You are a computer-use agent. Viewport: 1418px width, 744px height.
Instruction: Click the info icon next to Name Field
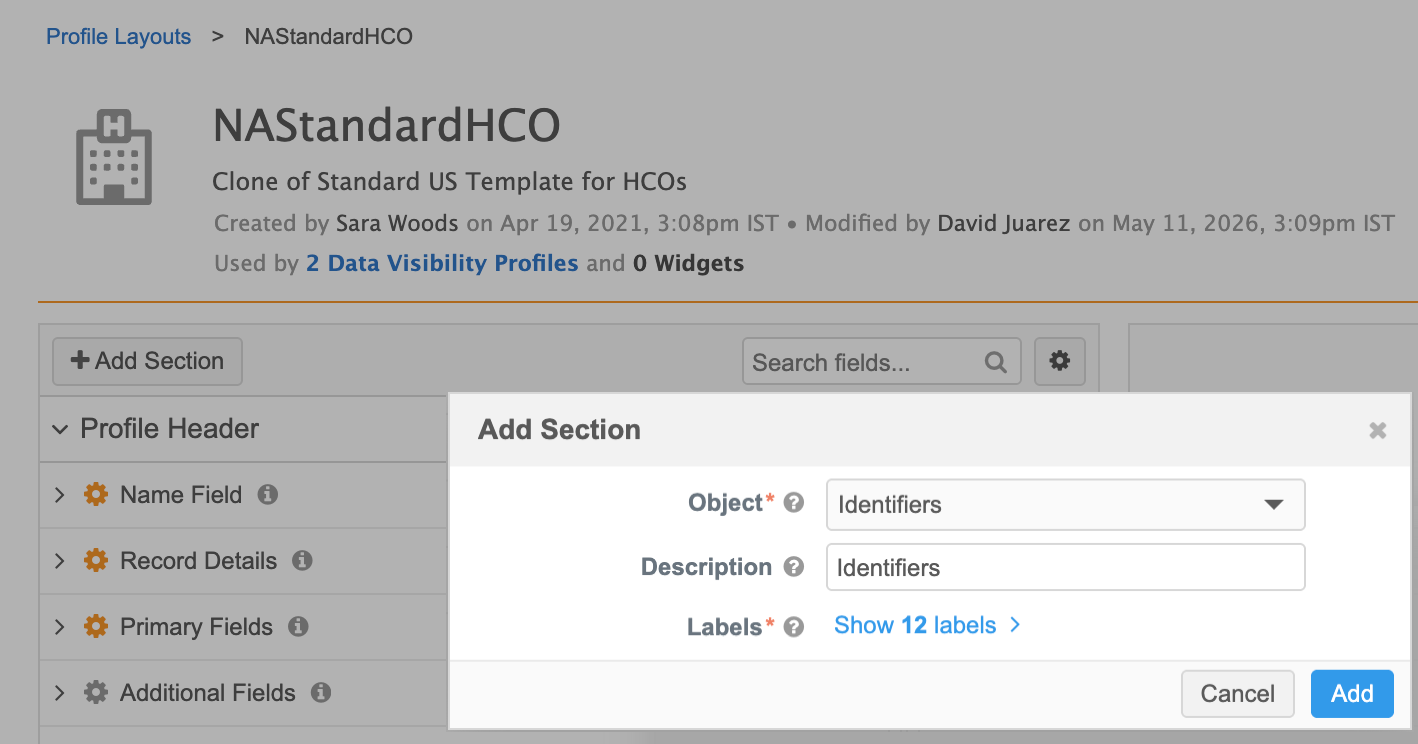point(267,495)
